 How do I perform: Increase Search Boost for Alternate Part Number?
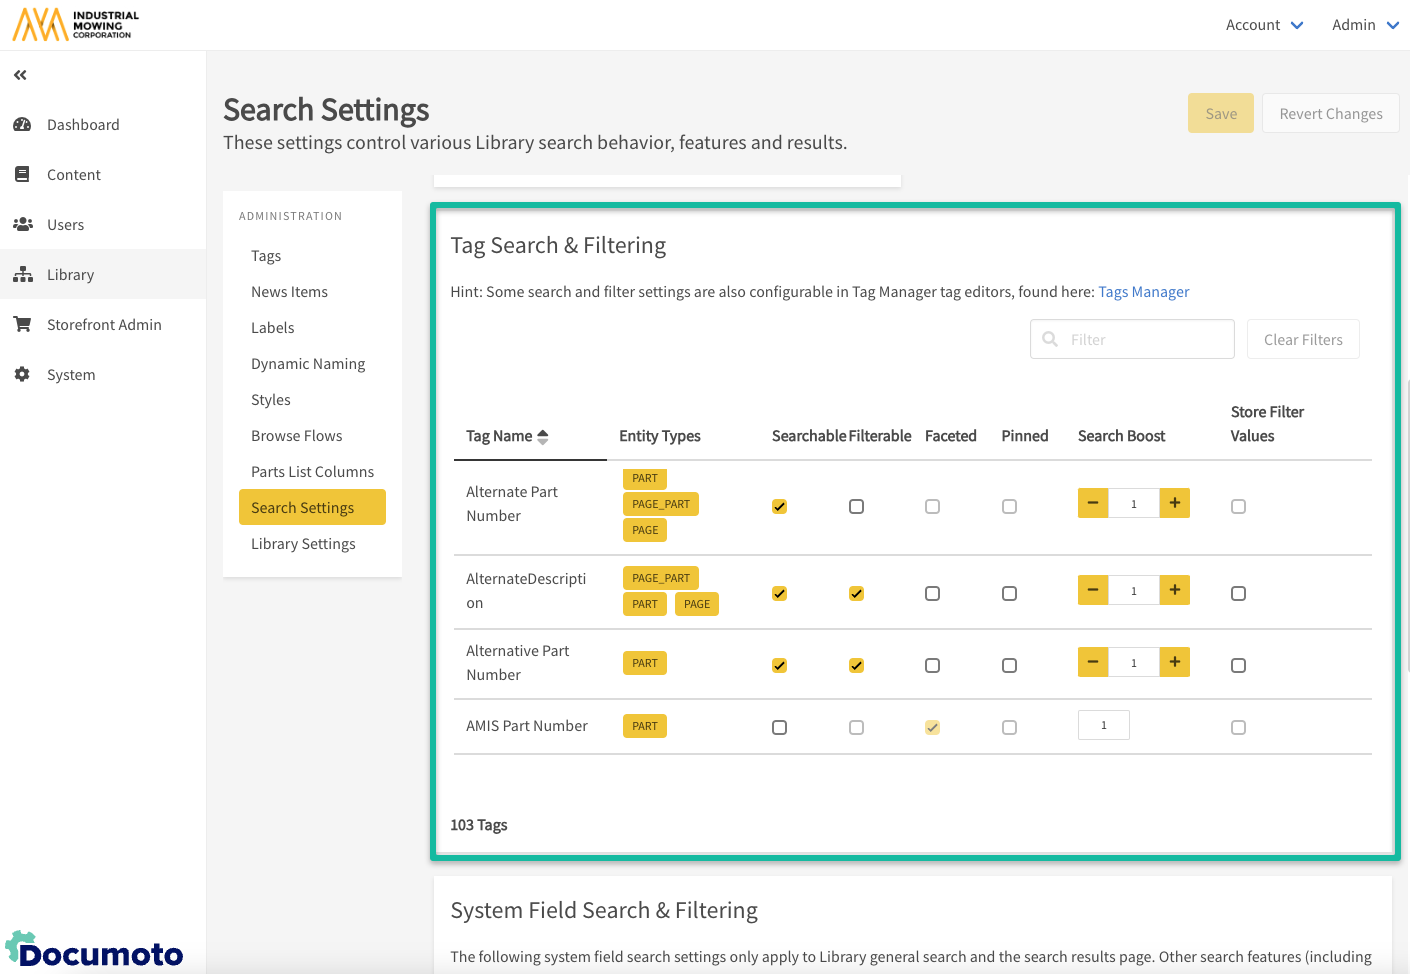click(1175, 503)
